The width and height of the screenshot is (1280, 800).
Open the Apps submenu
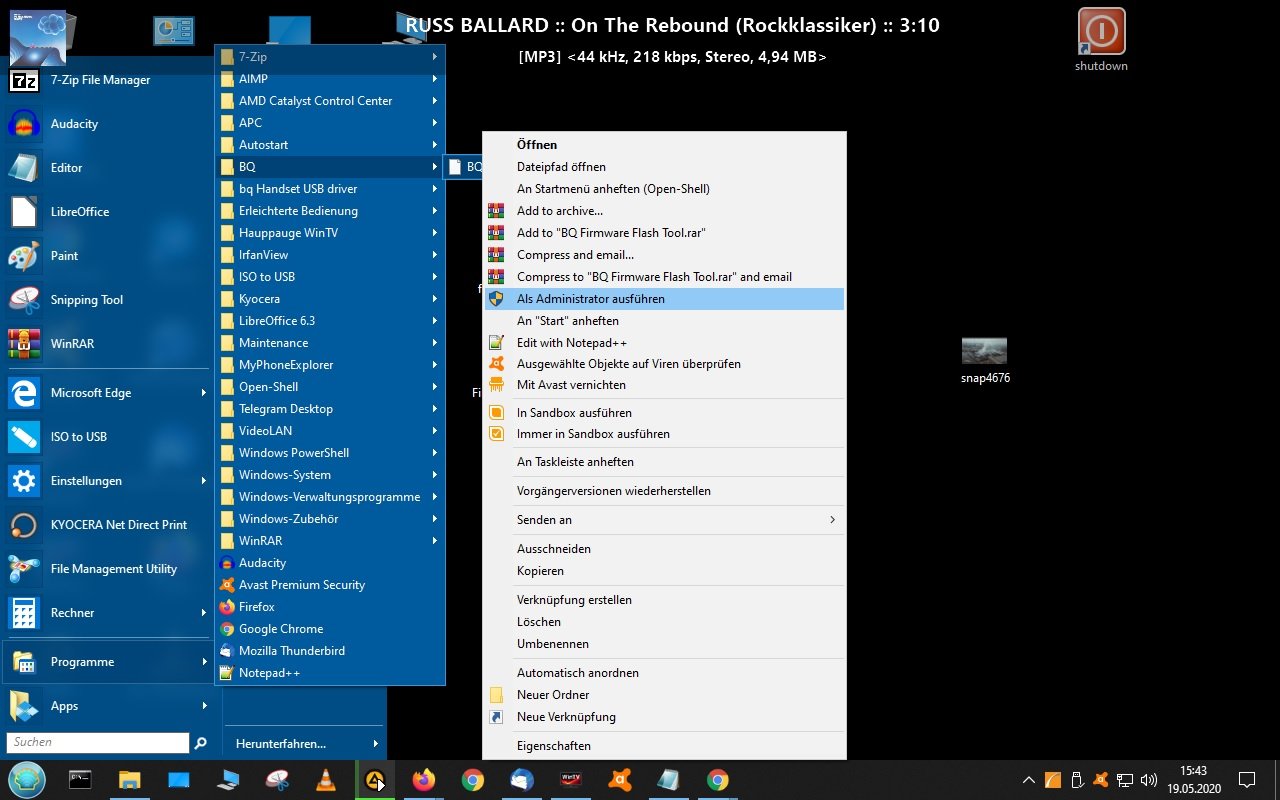(x=107, y=706)
